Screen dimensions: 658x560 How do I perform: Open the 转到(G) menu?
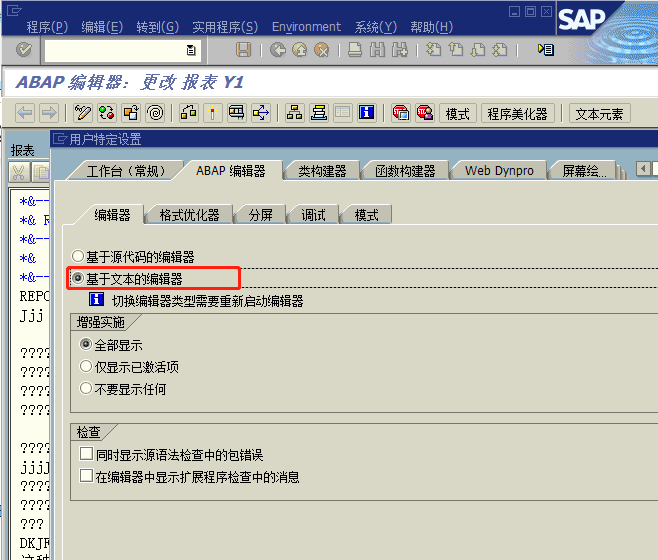click(157, 27)
